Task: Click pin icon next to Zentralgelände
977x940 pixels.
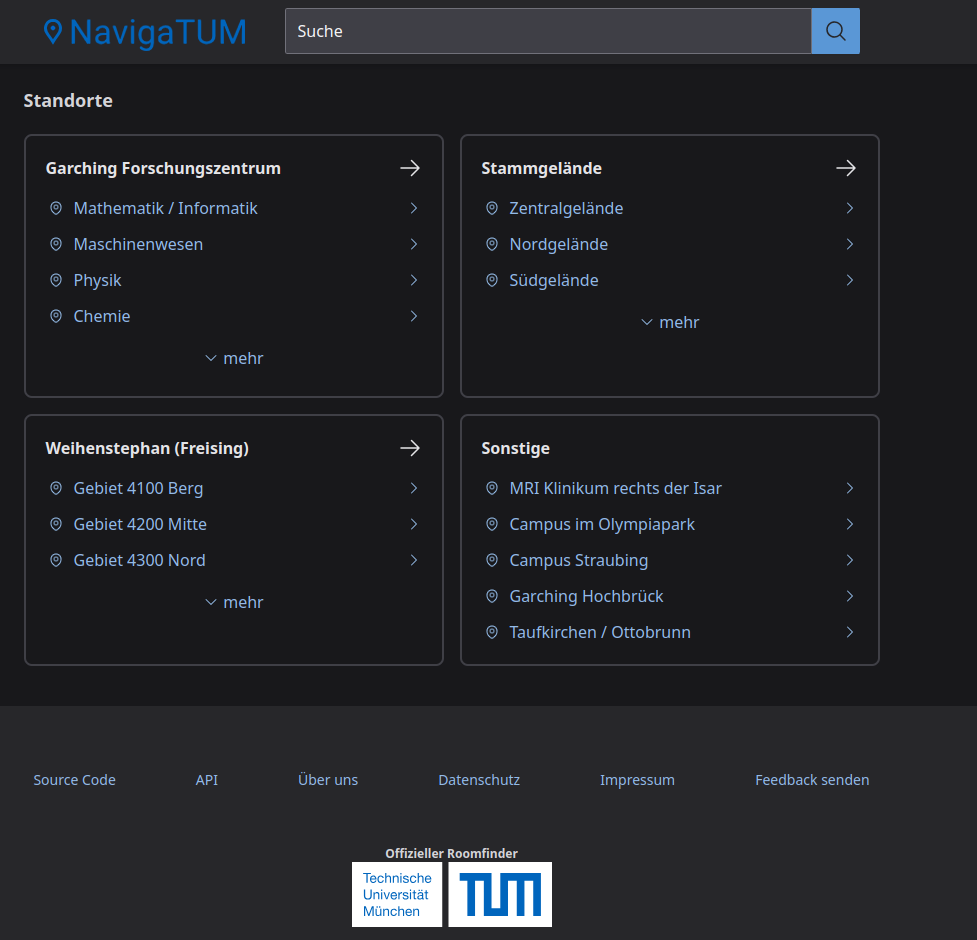Action: (x=492, y=208)
